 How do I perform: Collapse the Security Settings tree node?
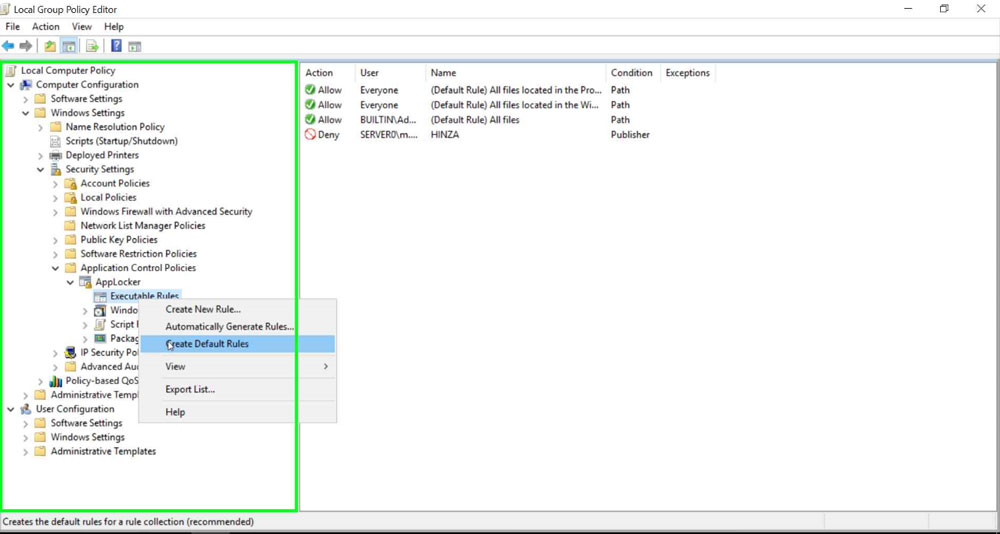click(41, 170)
